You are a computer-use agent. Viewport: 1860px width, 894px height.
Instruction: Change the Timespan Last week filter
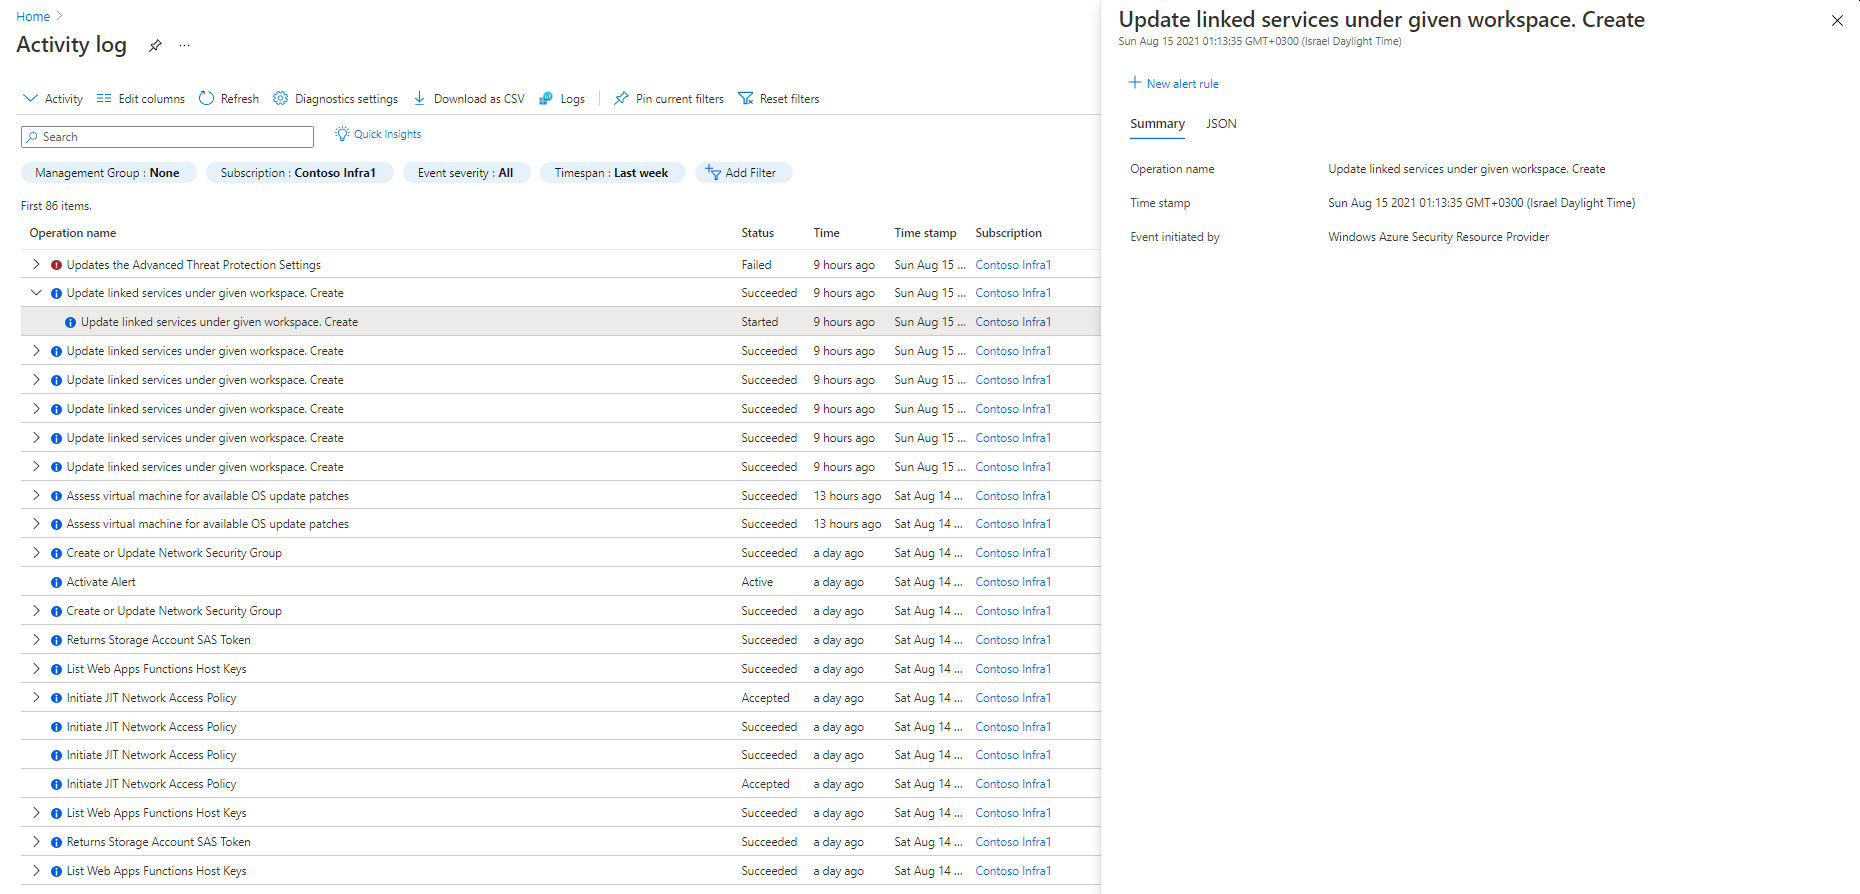click(x=612, y=173)
